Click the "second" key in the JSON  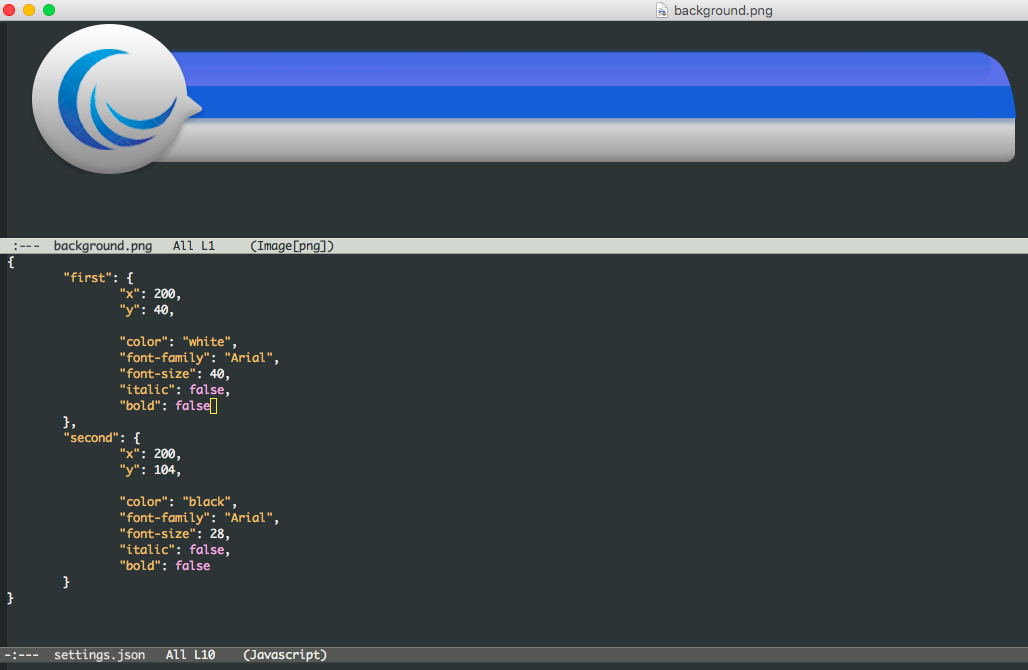click(x=92, y=437)
